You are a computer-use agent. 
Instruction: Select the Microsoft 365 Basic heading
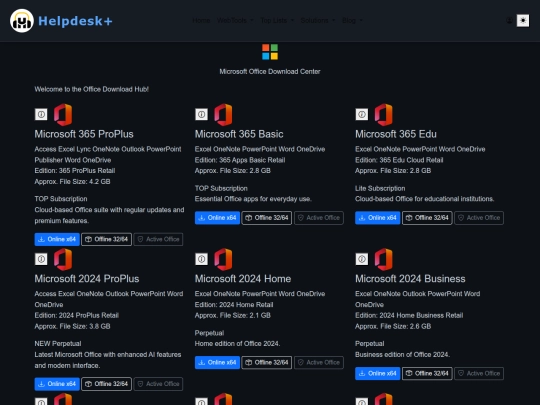tap(239, 134)
